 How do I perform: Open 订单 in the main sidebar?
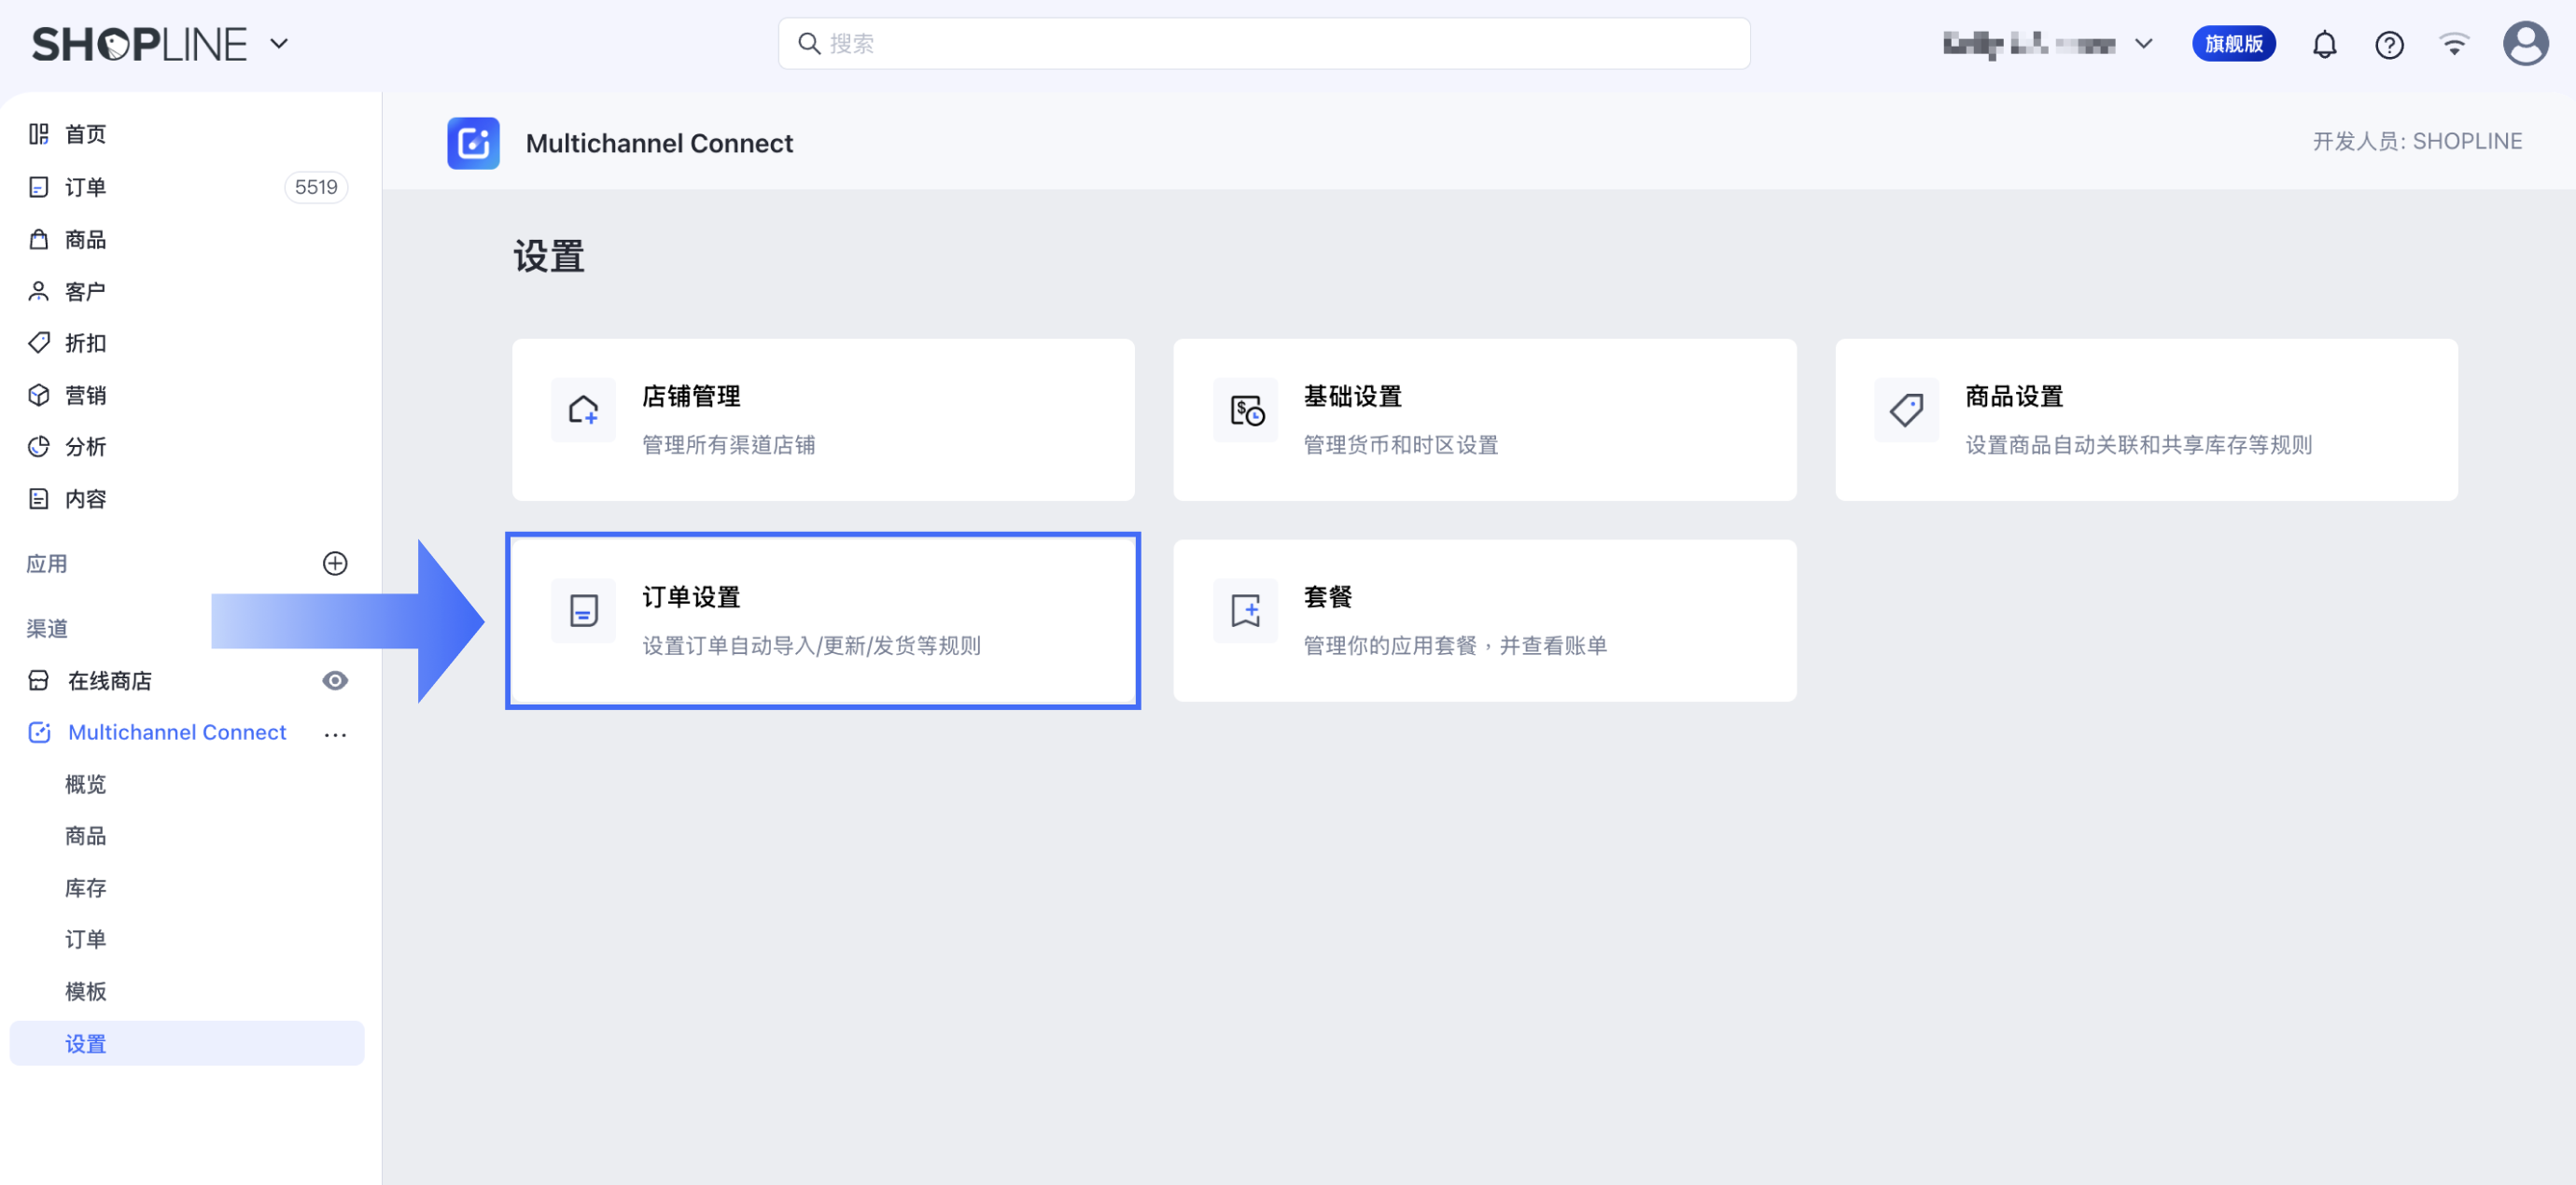click(86, 187)
